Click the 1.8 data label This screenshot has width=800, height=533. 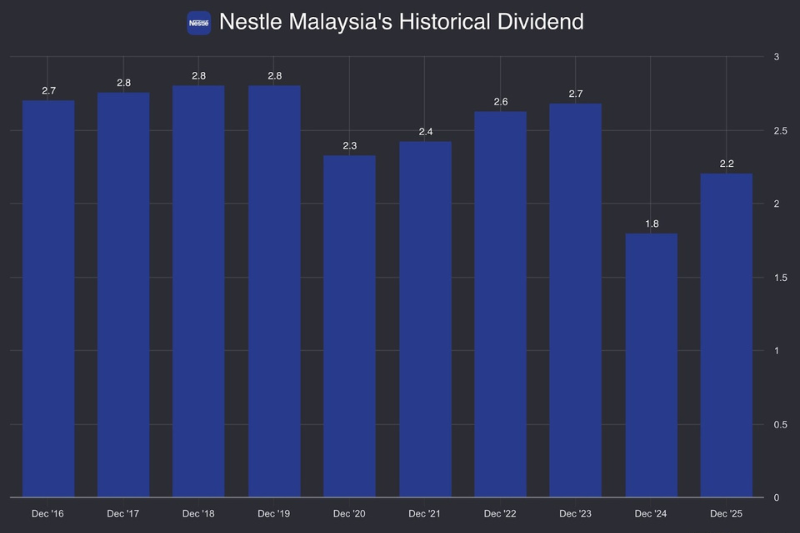pyautogui.click(x=651, y=224)
